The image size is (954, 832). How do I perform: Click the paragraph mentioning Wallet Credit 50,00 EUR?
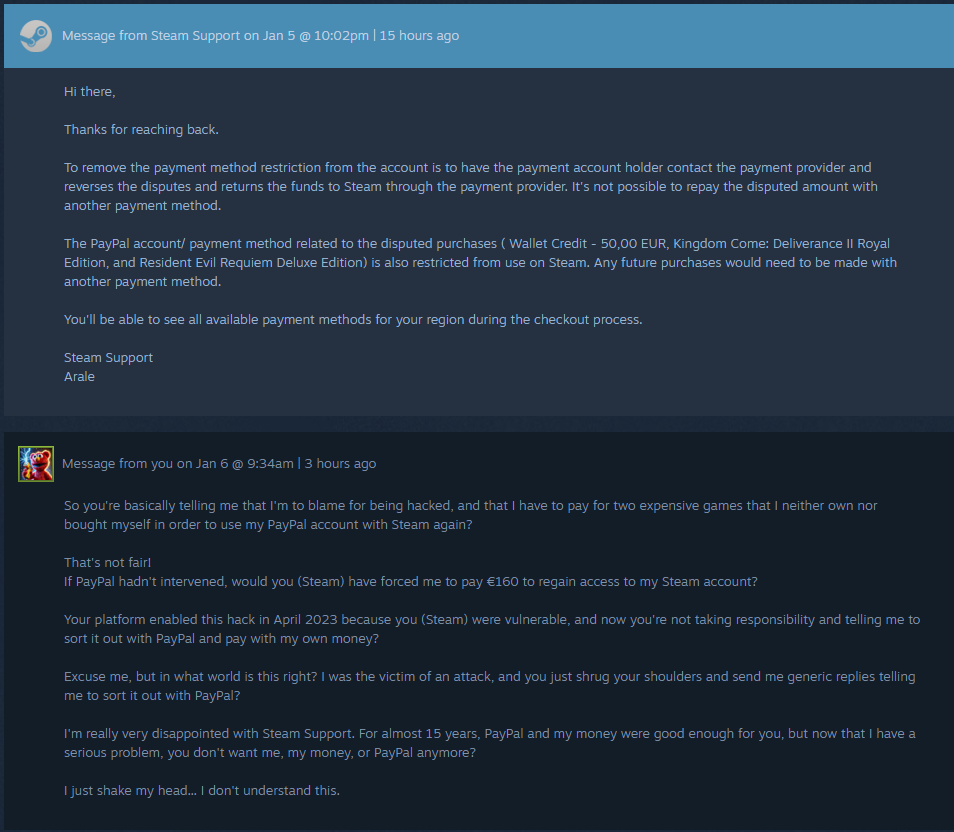pyautogui.click(x=481, y=262)
